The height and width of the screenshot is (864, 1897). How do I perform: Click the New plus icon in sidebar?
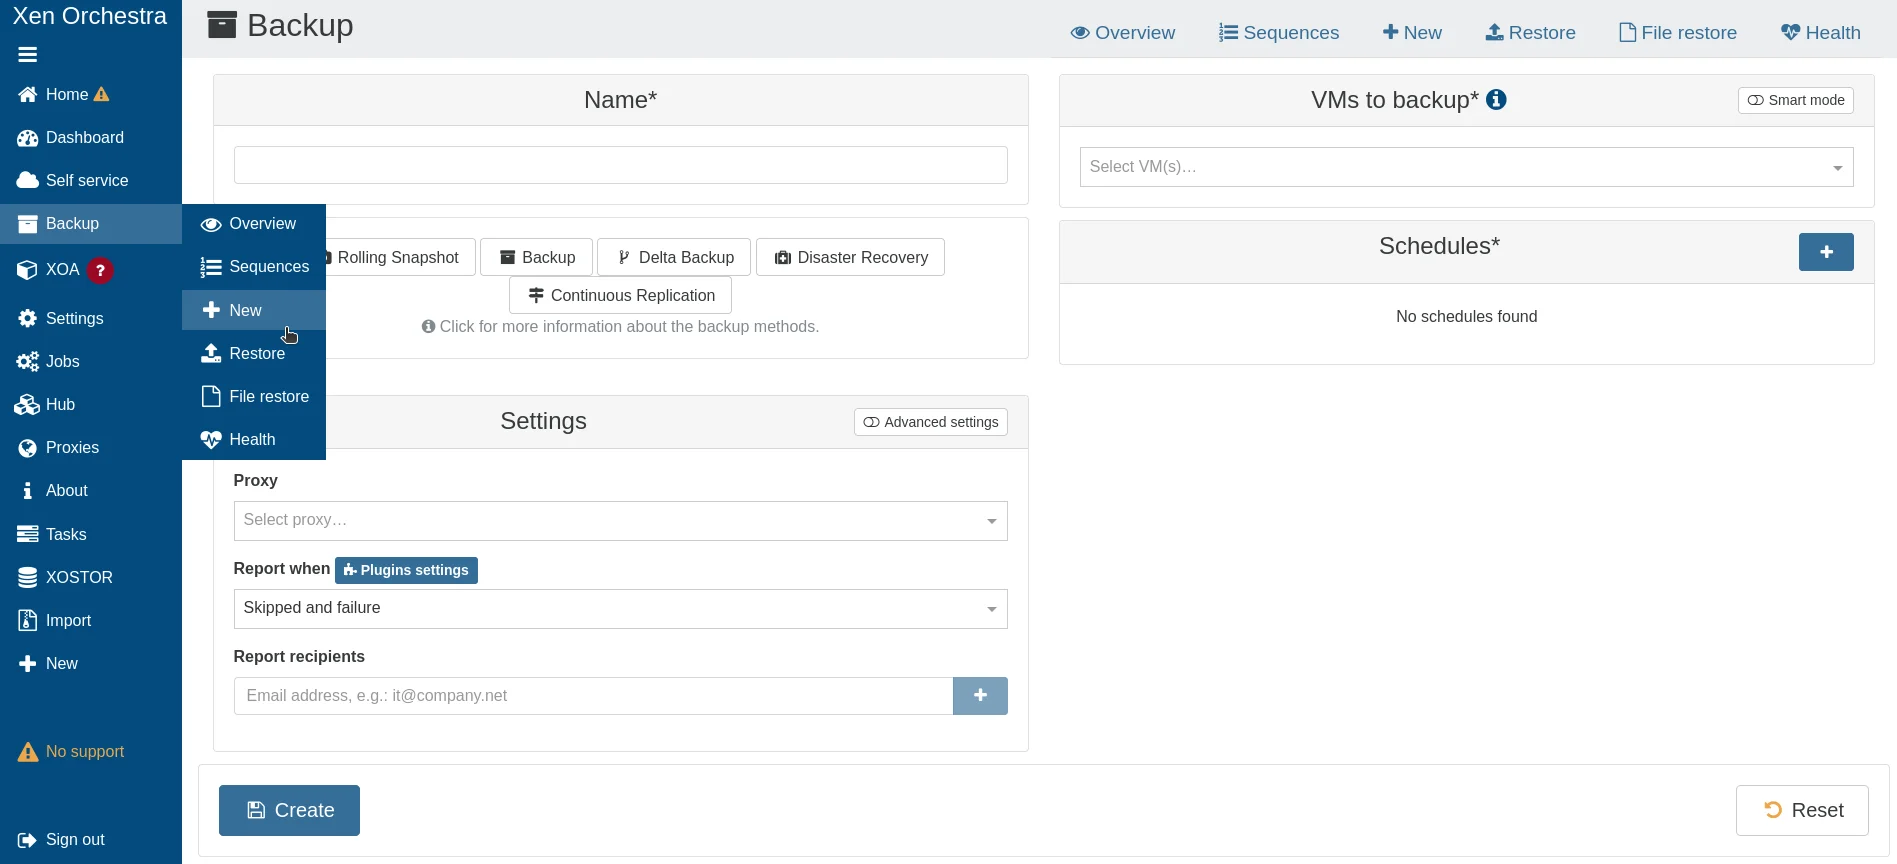28,664
